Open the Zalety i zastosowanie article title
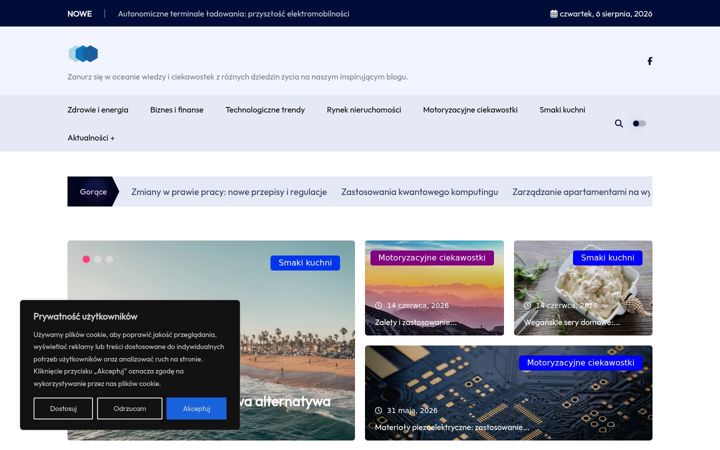720x450 pixels. 416,322
